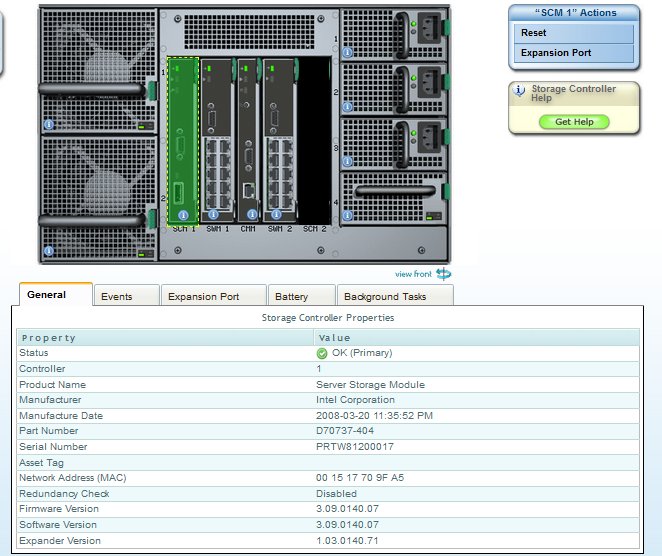Open info for power supply slot 4

point(347,215)
